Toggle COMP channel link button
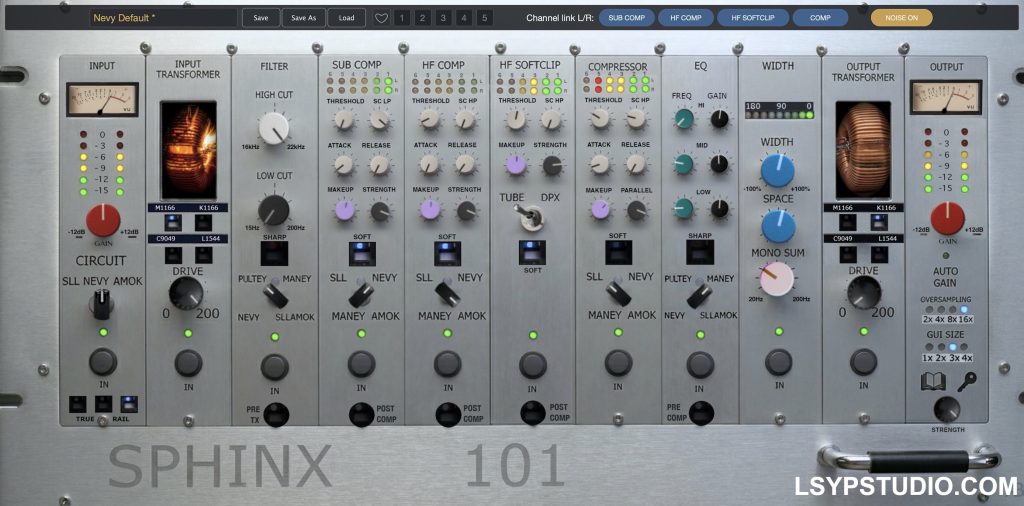 [x=820, y=18]
